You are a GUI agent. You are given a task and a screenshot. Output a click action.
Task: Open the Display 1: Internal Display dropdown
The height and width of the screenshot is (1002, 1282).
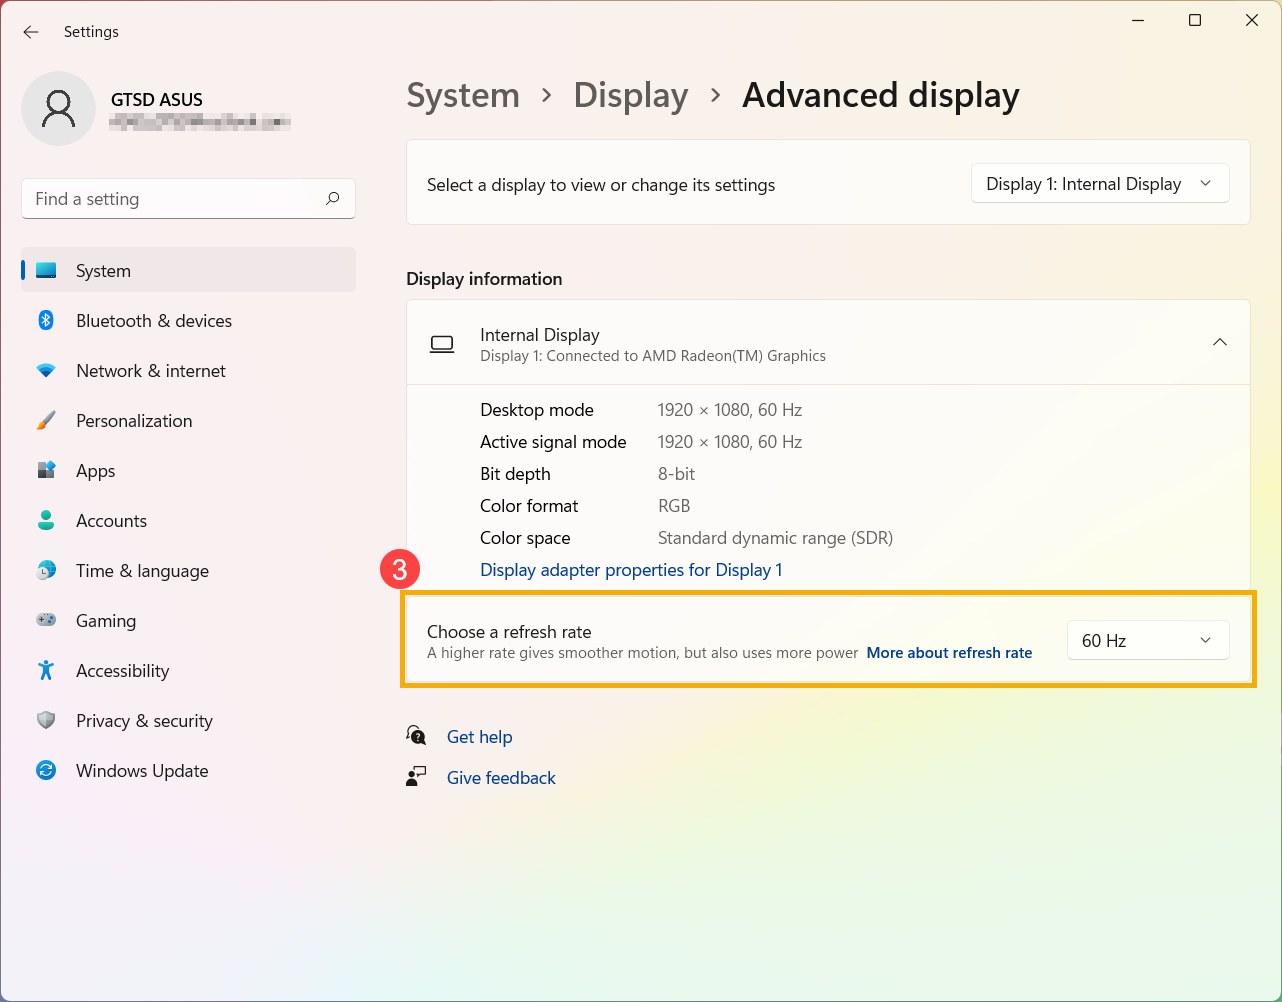[x=1100, y=184]
